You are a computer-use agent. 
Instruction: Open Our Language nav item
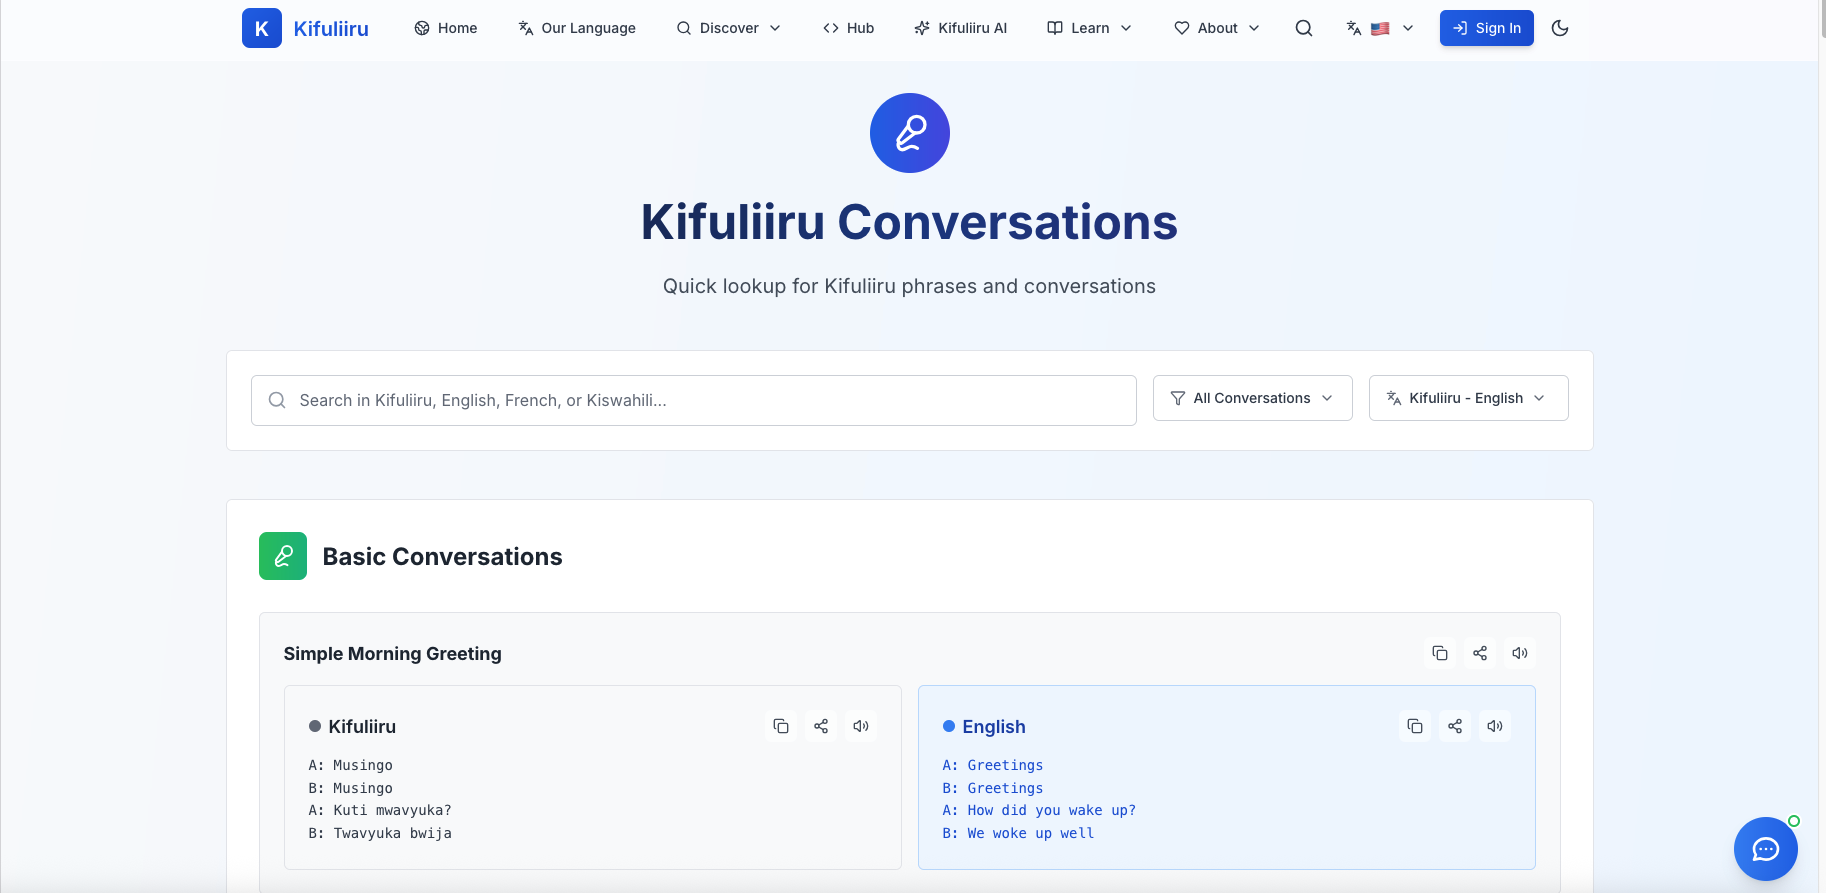point(577,28)
